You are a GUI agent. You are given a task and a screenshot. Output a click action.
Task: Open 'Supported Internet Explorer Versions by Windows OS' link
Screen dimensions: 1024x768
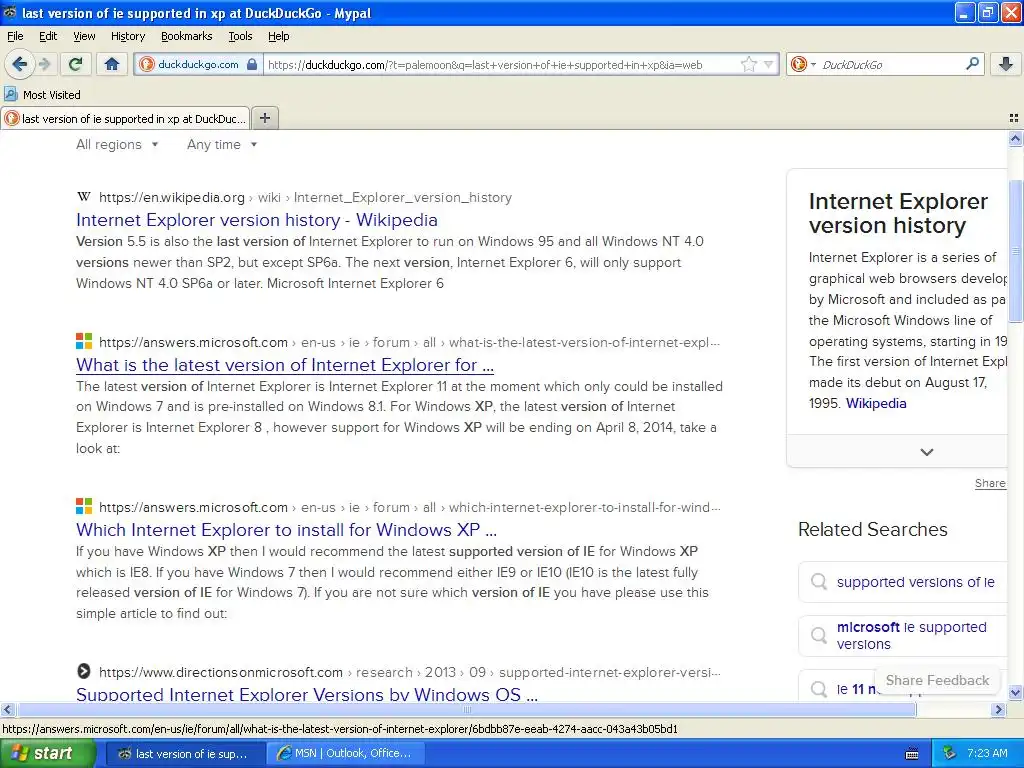pos(307,694)
